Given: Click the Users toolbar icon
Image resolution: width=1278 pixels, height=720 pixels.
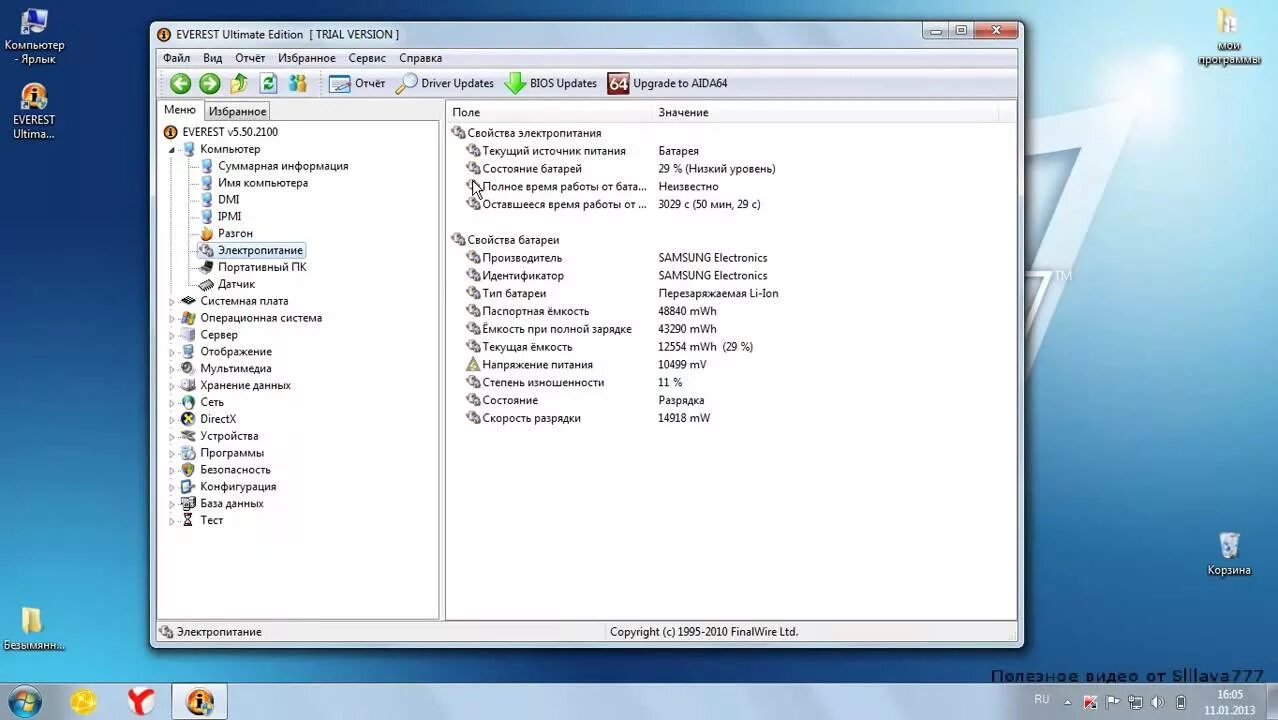Looking at the screenshot, I should (x=298, y=84).
